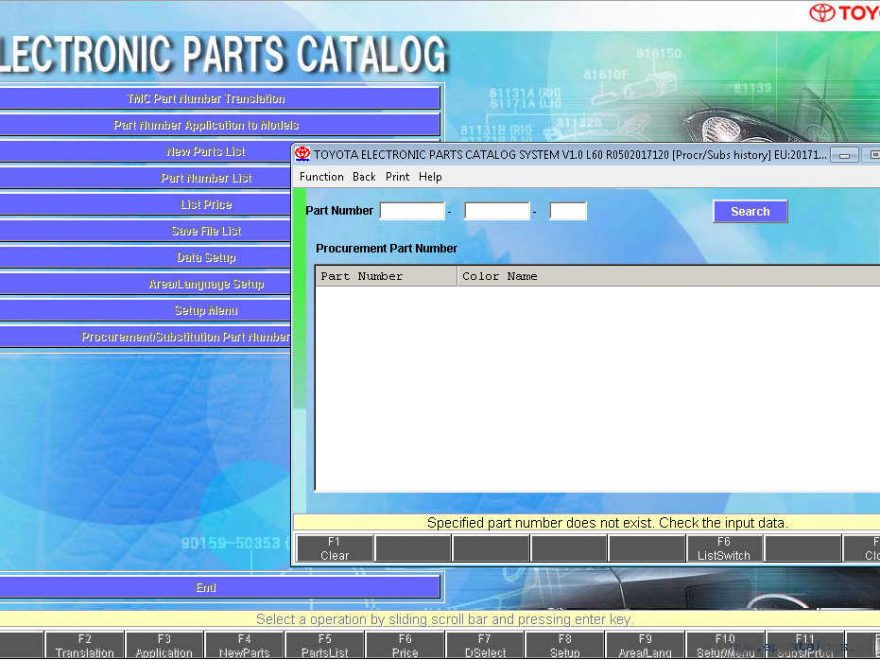Viewport: 880px width, 660px height.
Task: Click the Toyota icon in the dialog title bar
Action: 302,154
